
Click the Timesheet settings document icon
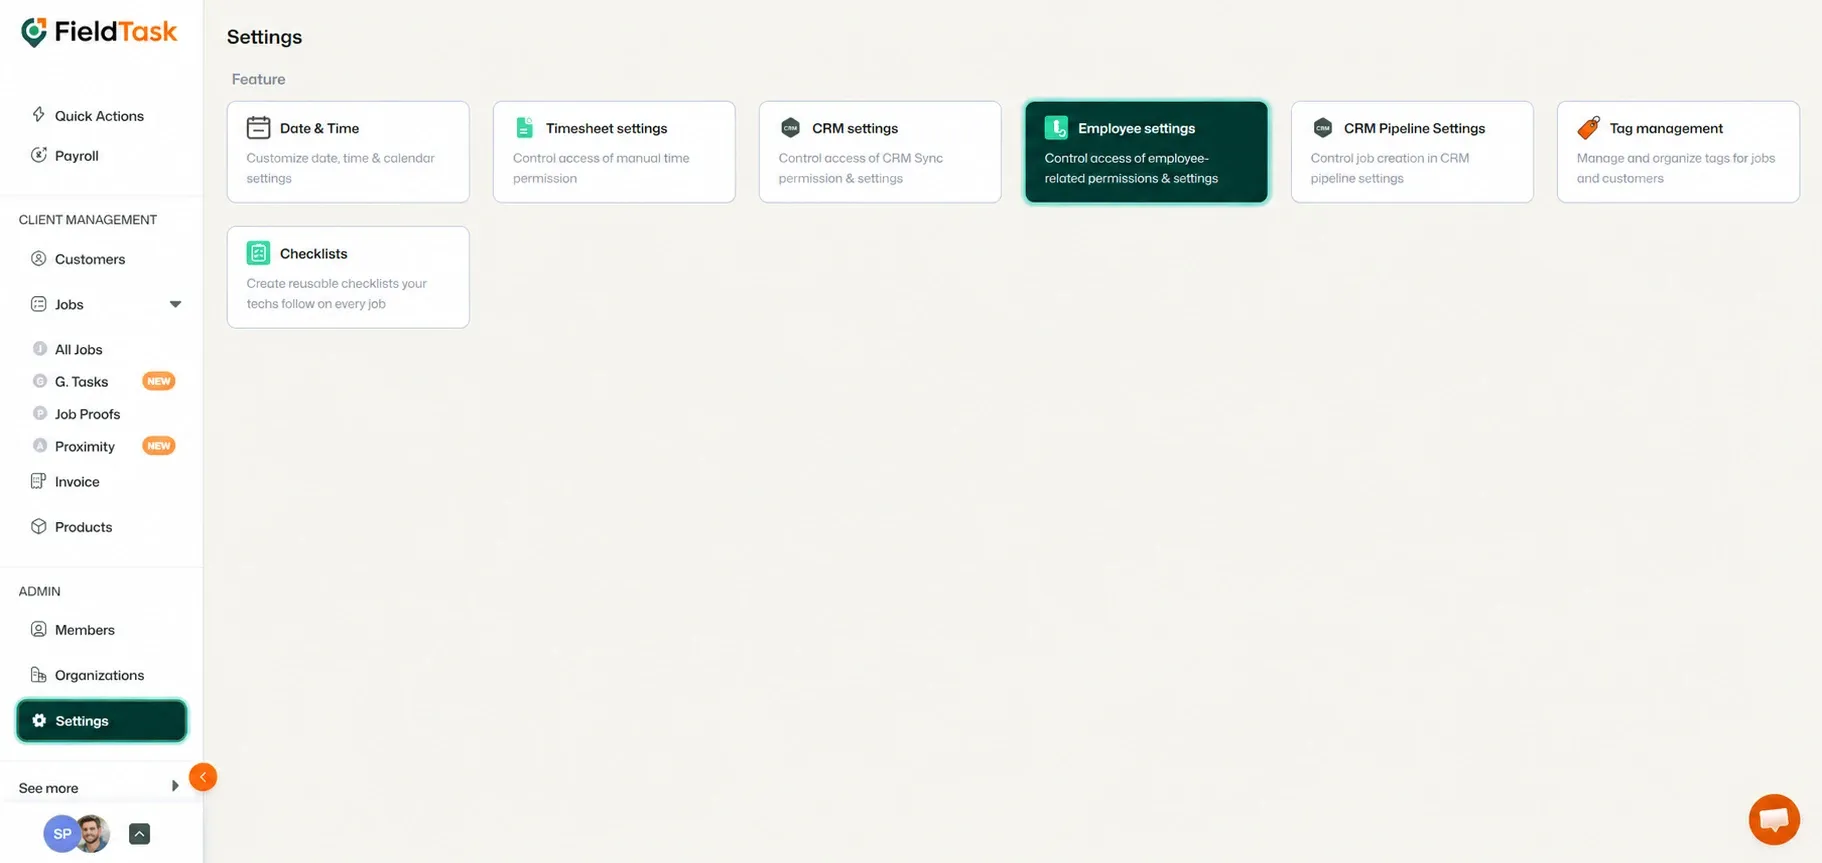coord(524,128)
